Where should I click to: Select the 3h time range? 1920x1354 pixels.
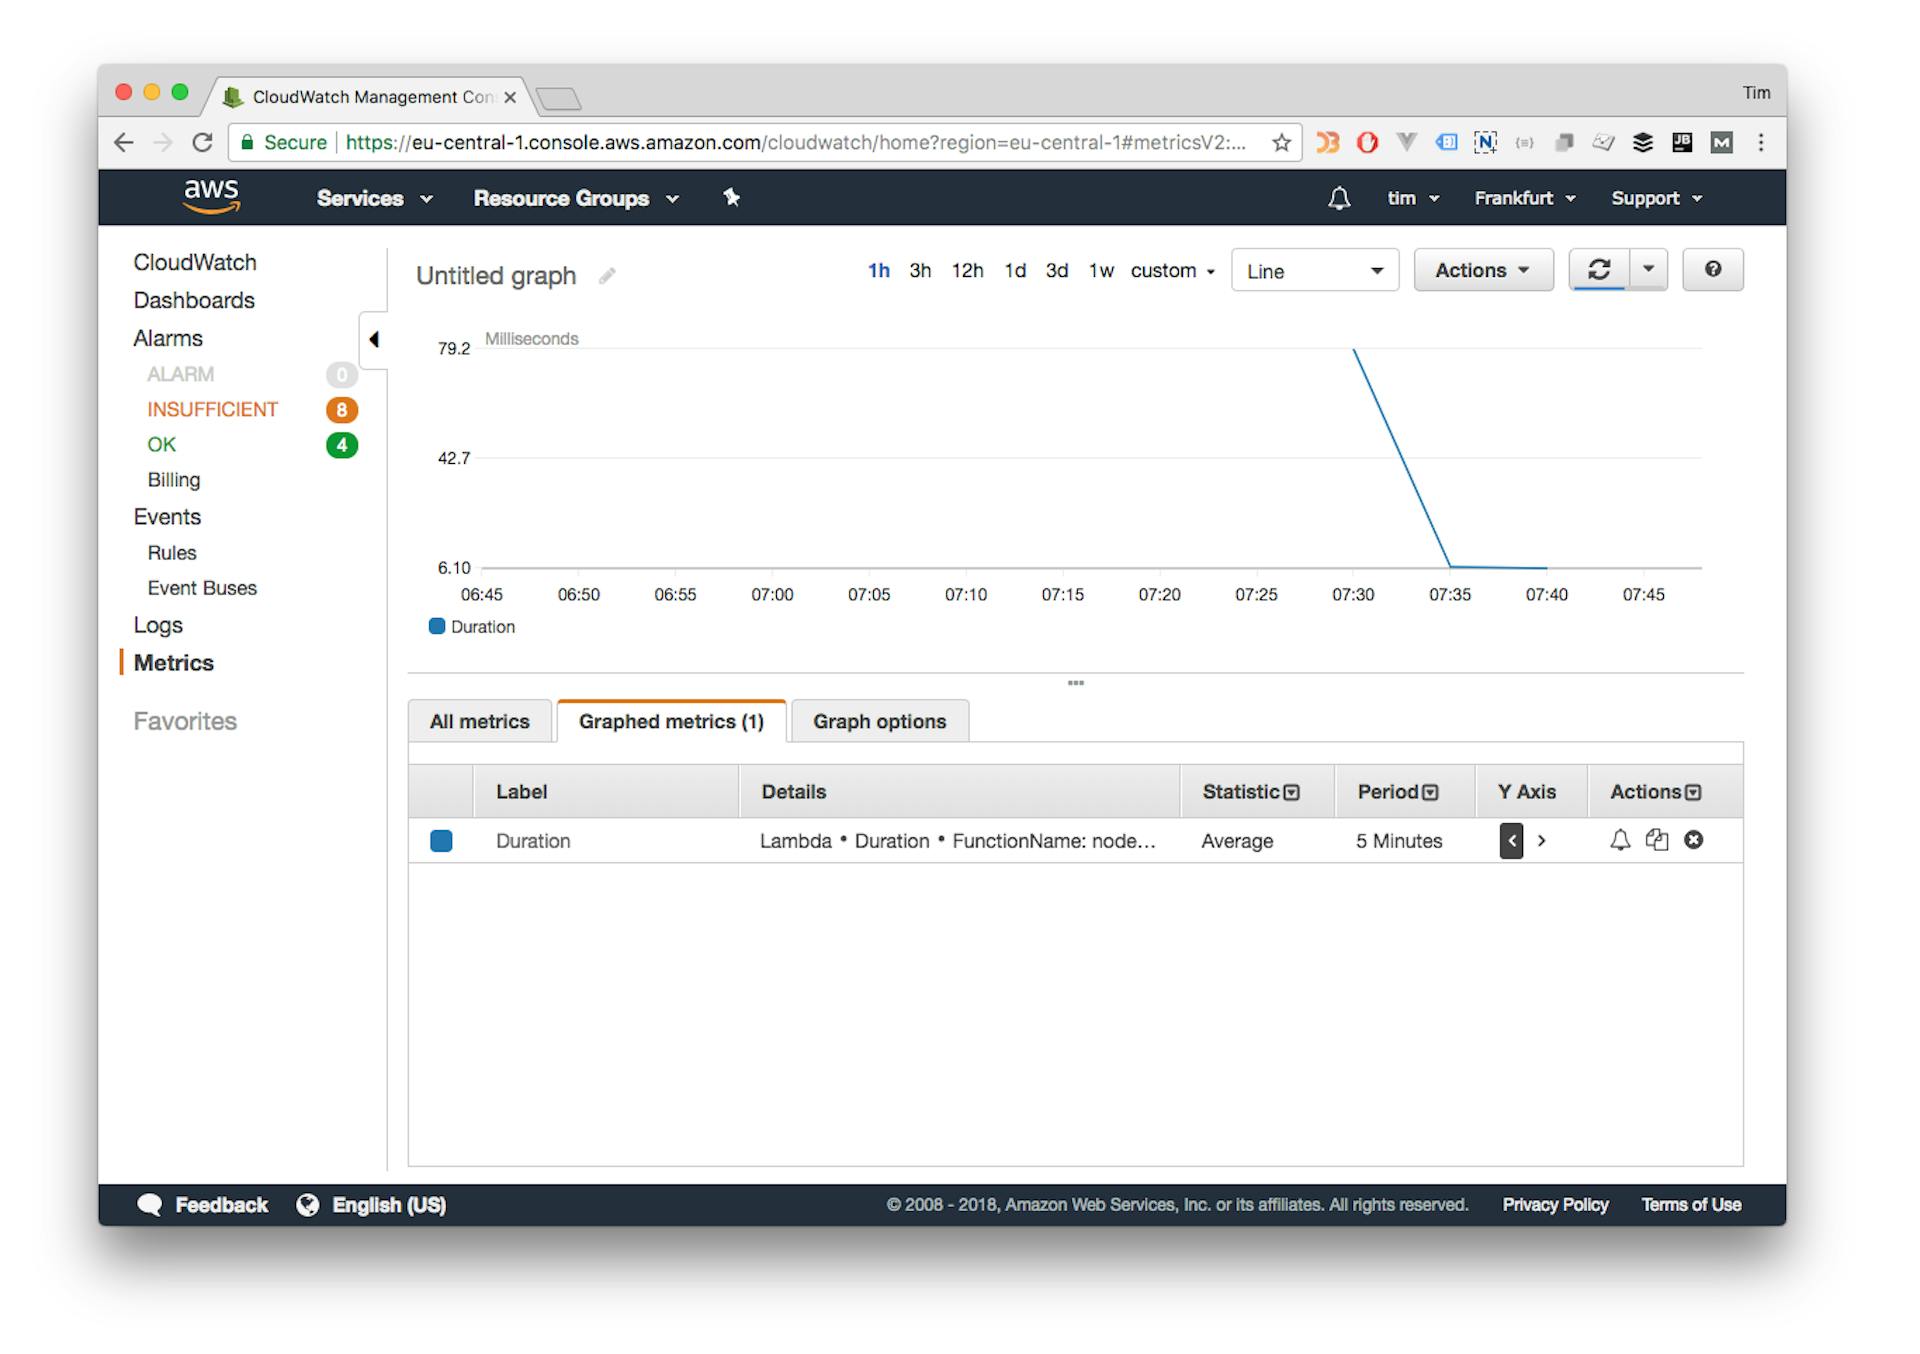point(920,271)
